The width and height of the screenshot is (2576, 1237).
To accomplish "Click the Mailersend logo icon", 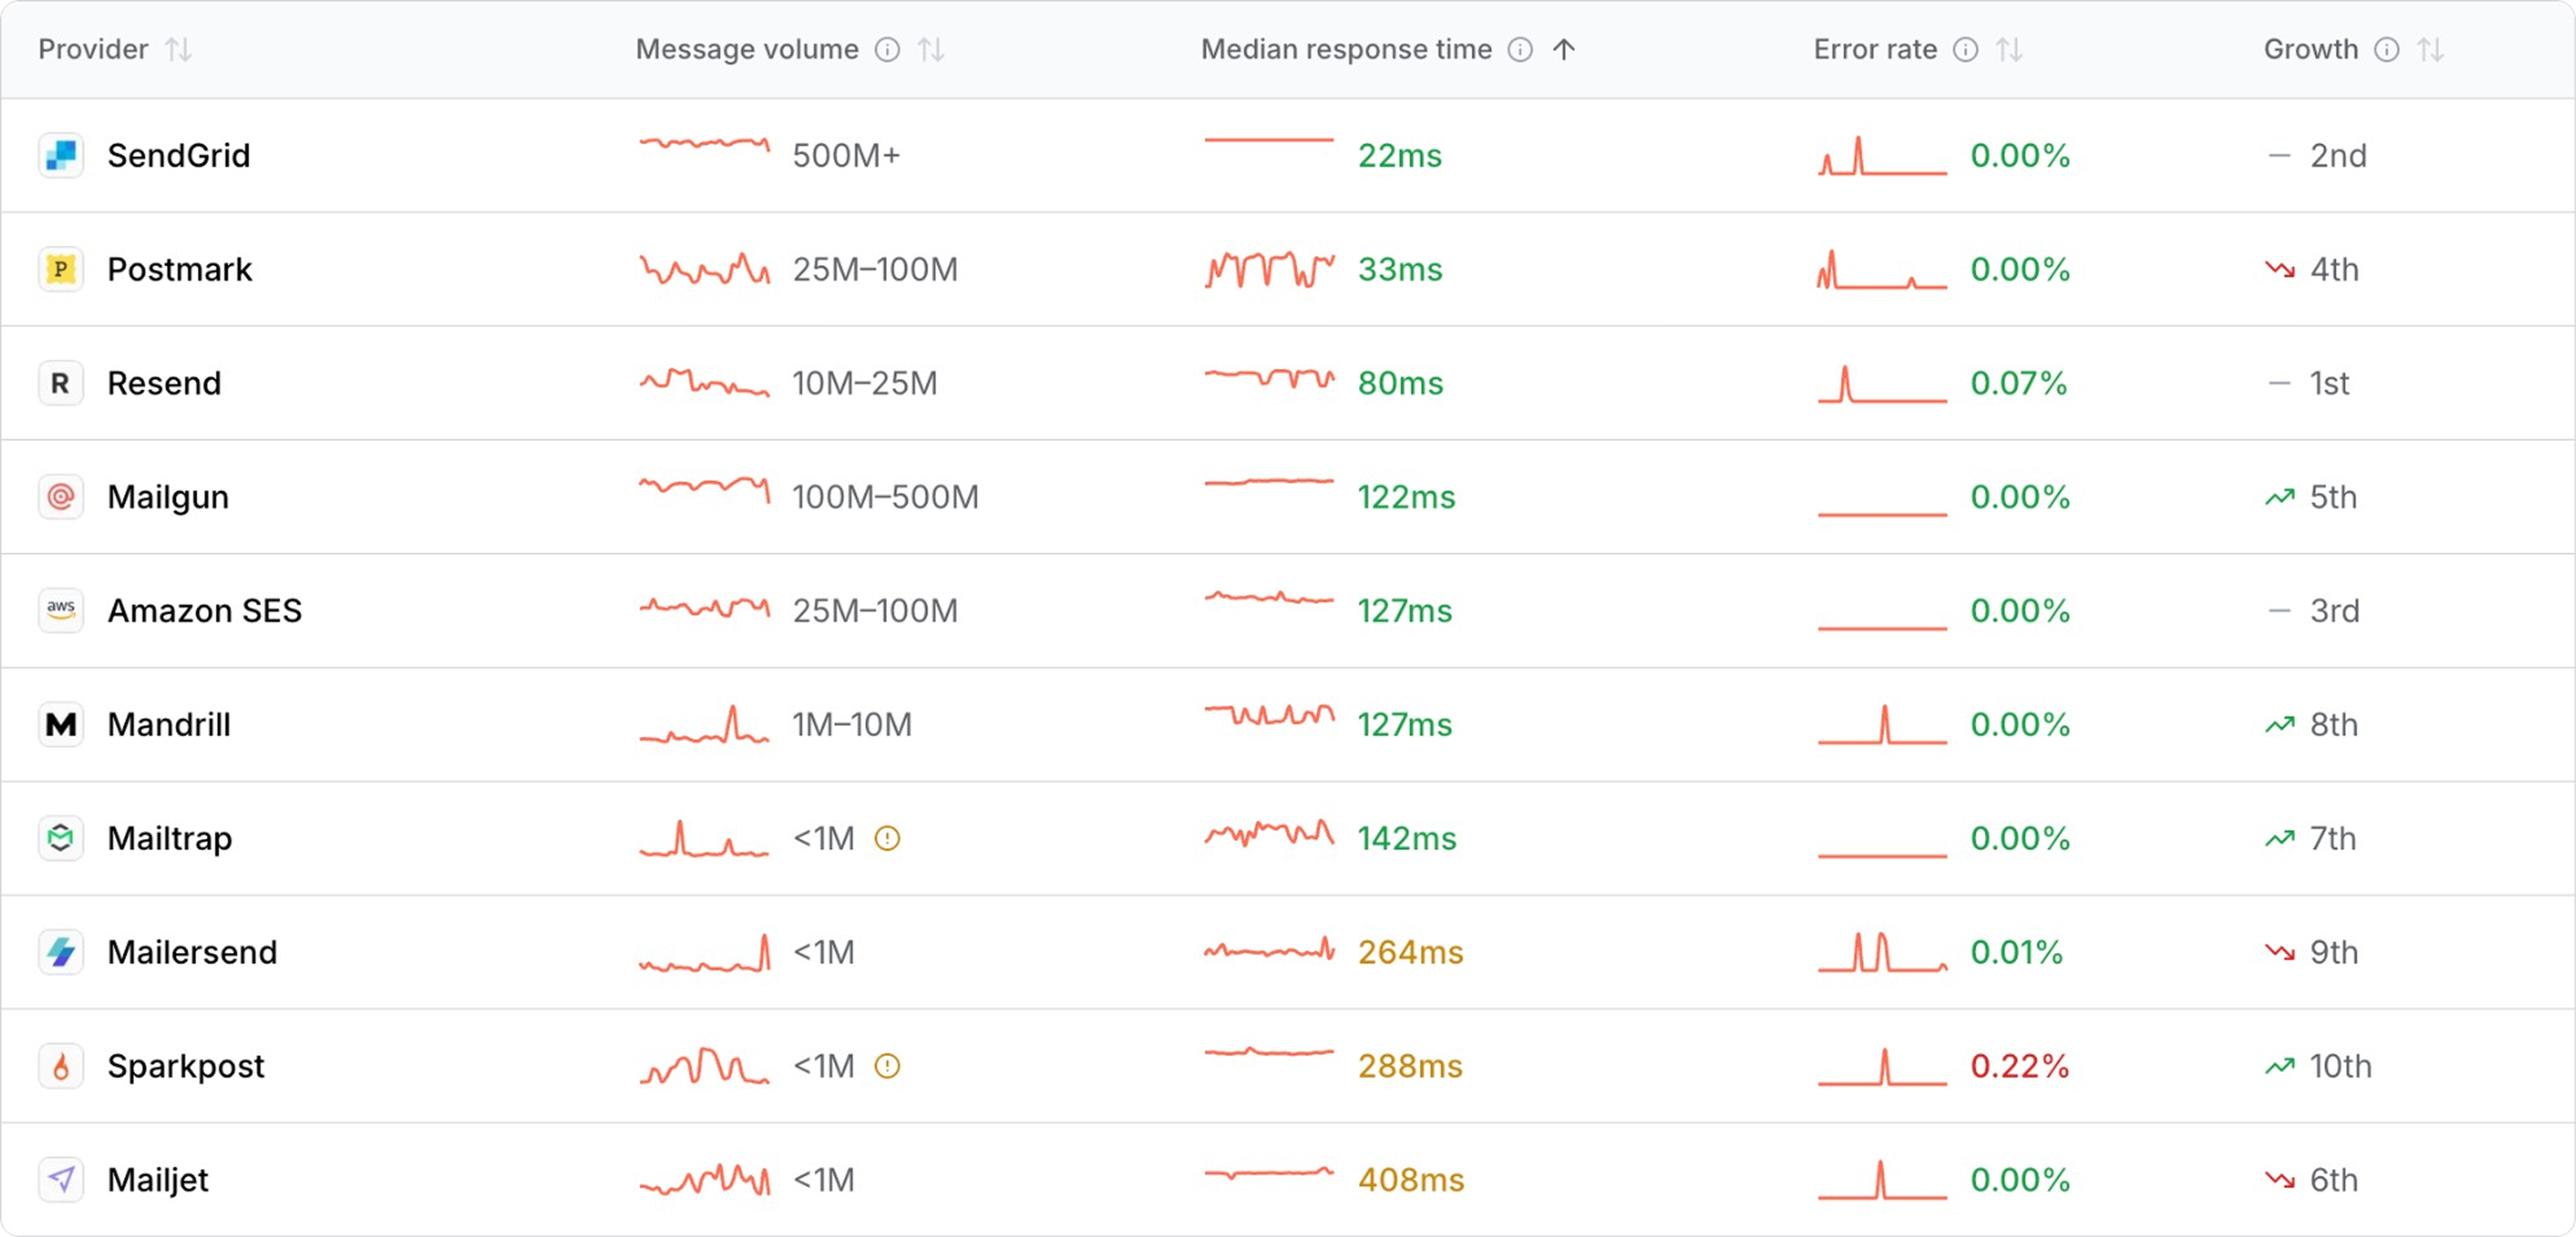I will [61, 952].
